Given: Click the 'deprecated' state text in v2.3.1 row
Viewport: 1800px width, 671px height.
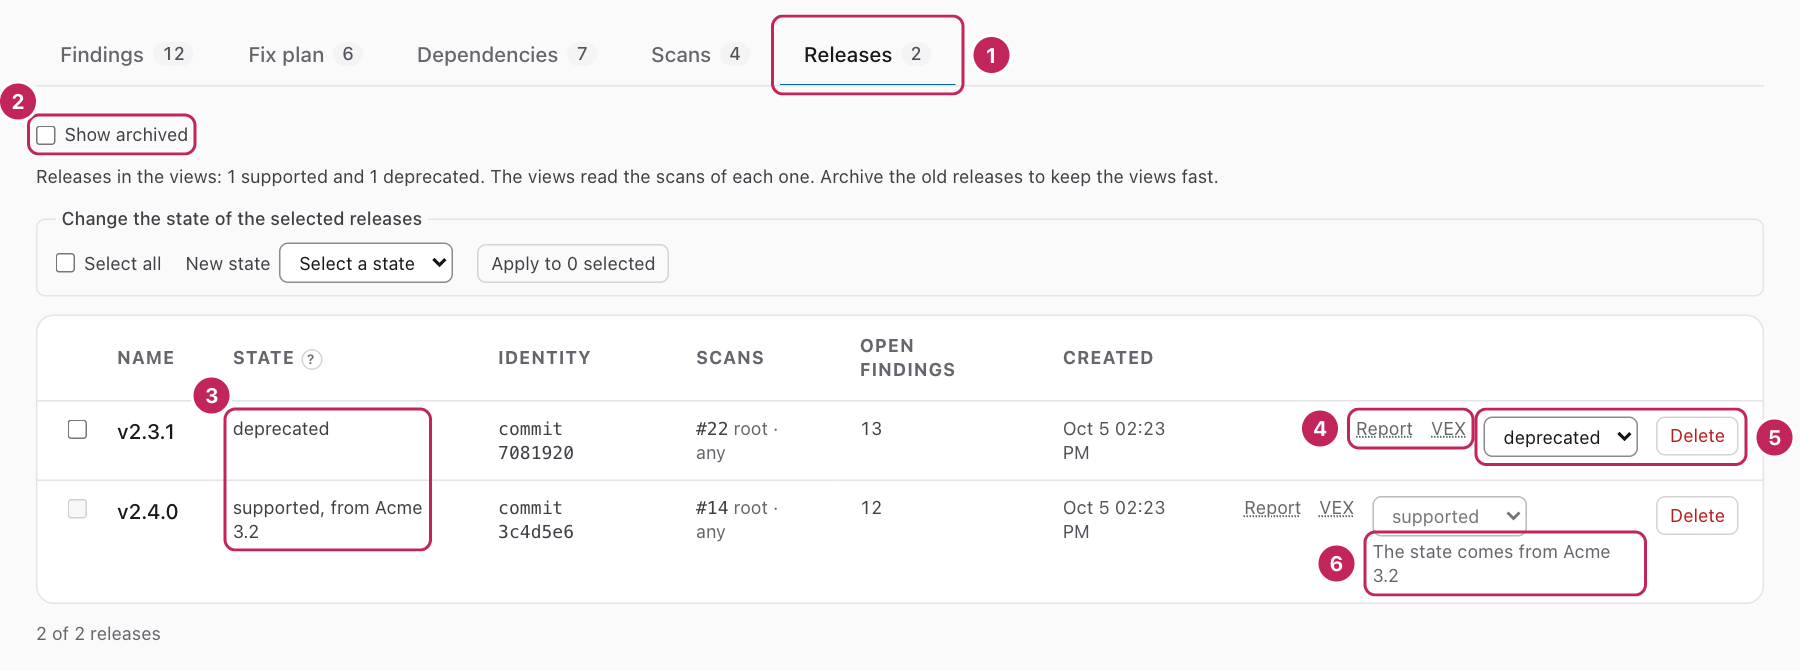Looking at the screenshot, I should tap(281, 429).
